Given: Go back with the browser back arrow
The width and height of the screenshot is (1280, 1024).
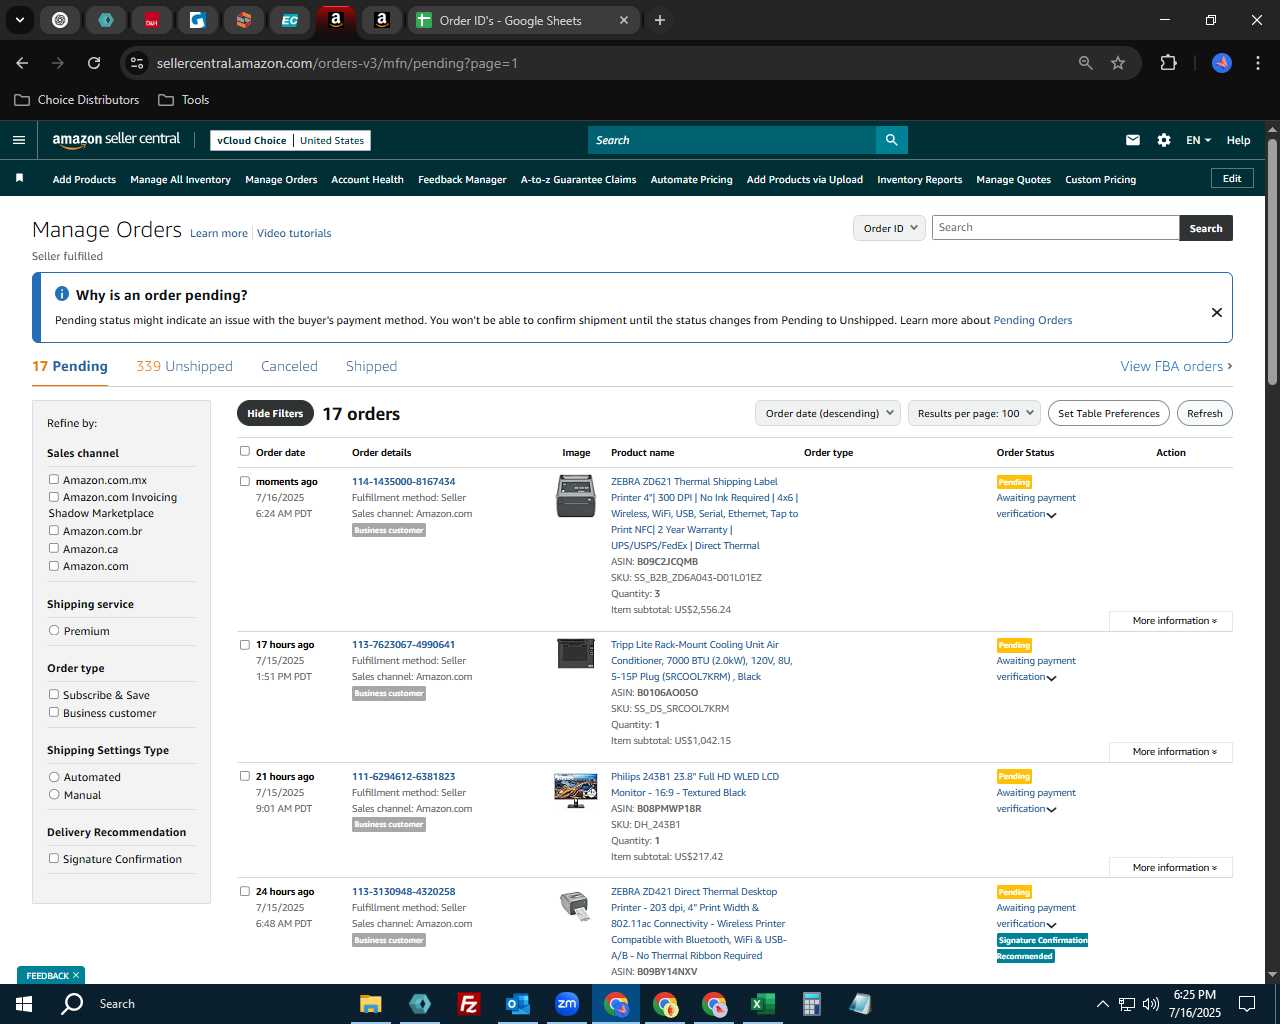Looking at the screenshot, I should (22, 63).
